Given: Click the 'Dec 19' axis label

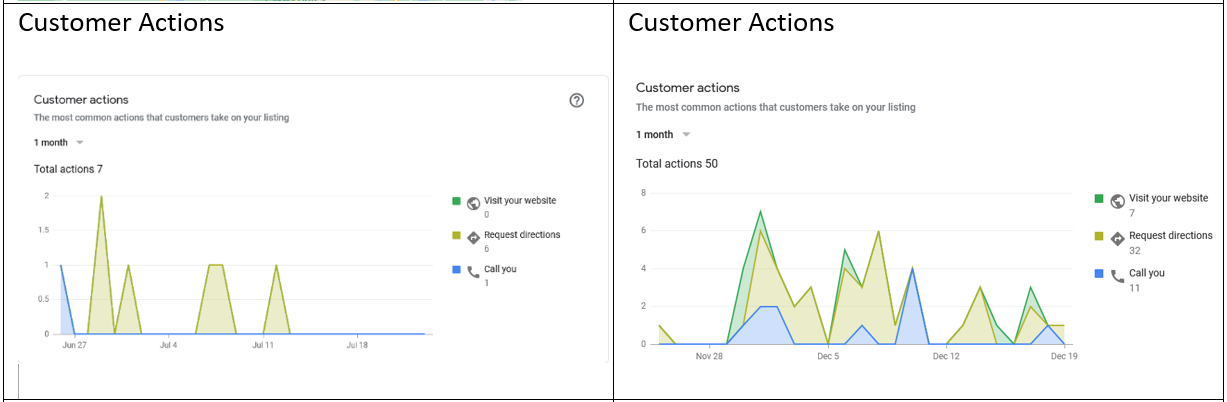Looking at the screenshot, I should tap(1064, 356).
